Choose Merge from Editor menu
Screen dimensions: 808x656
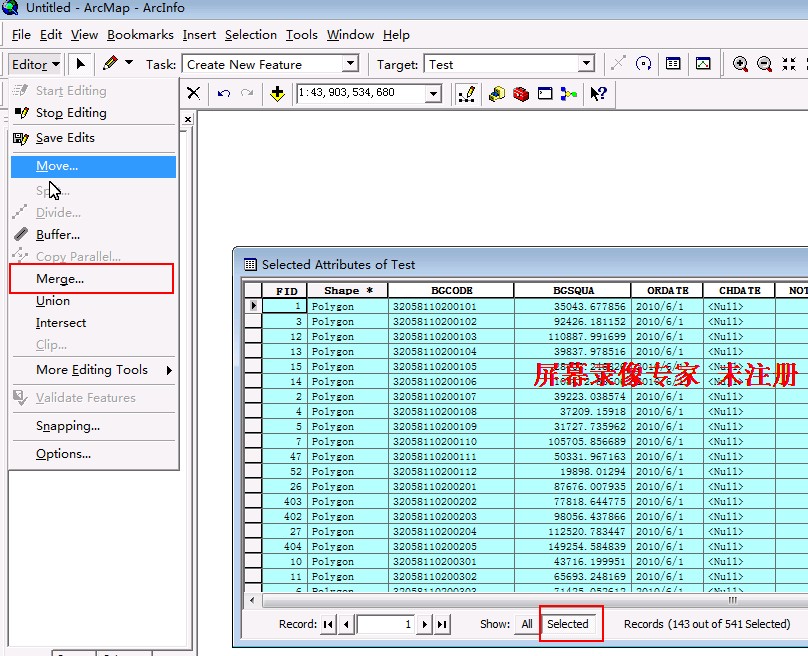pyautogui.click(x=60, y=279)
